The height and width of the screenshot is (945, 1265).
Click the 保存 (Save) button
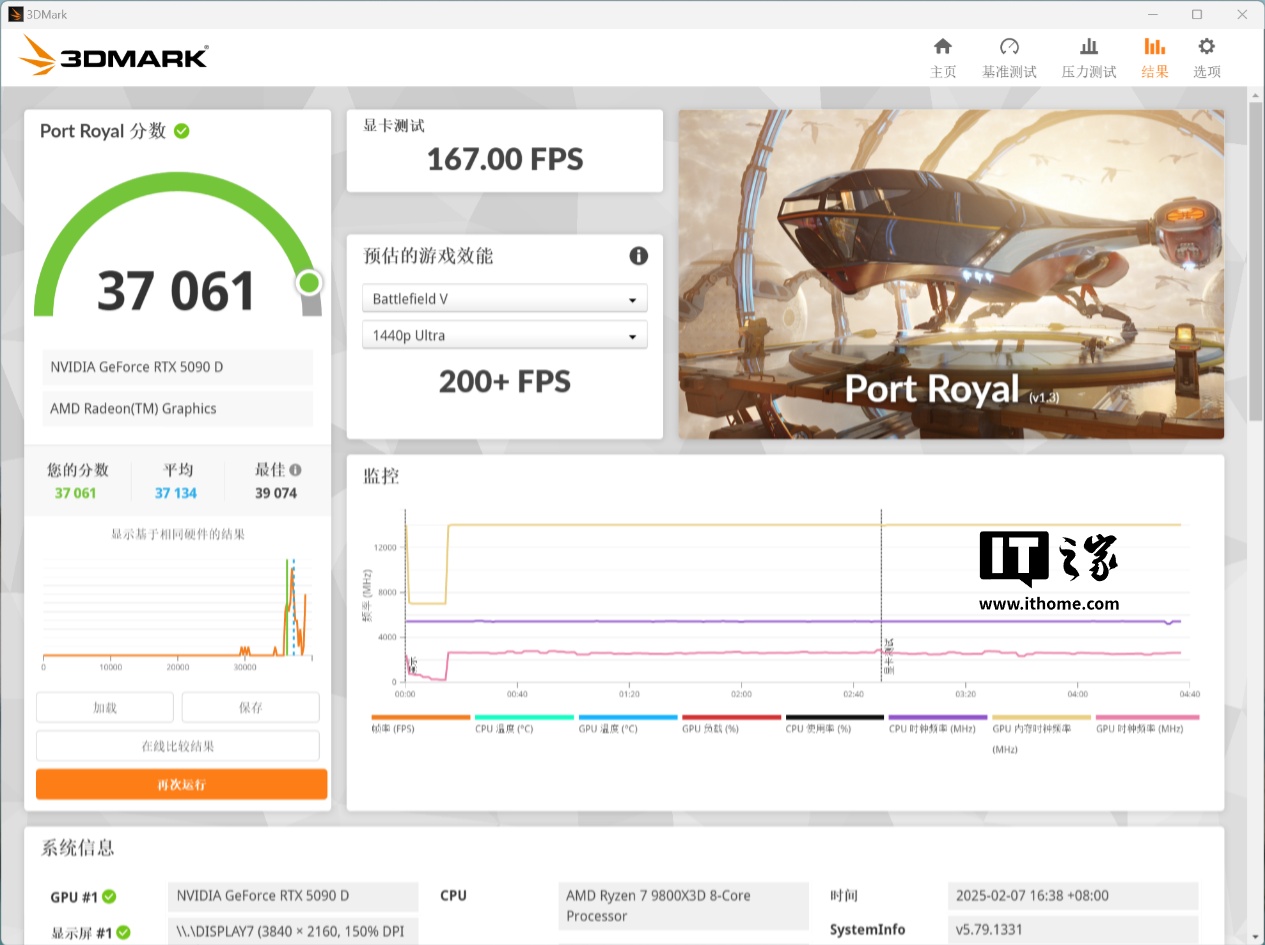point(250,707)
